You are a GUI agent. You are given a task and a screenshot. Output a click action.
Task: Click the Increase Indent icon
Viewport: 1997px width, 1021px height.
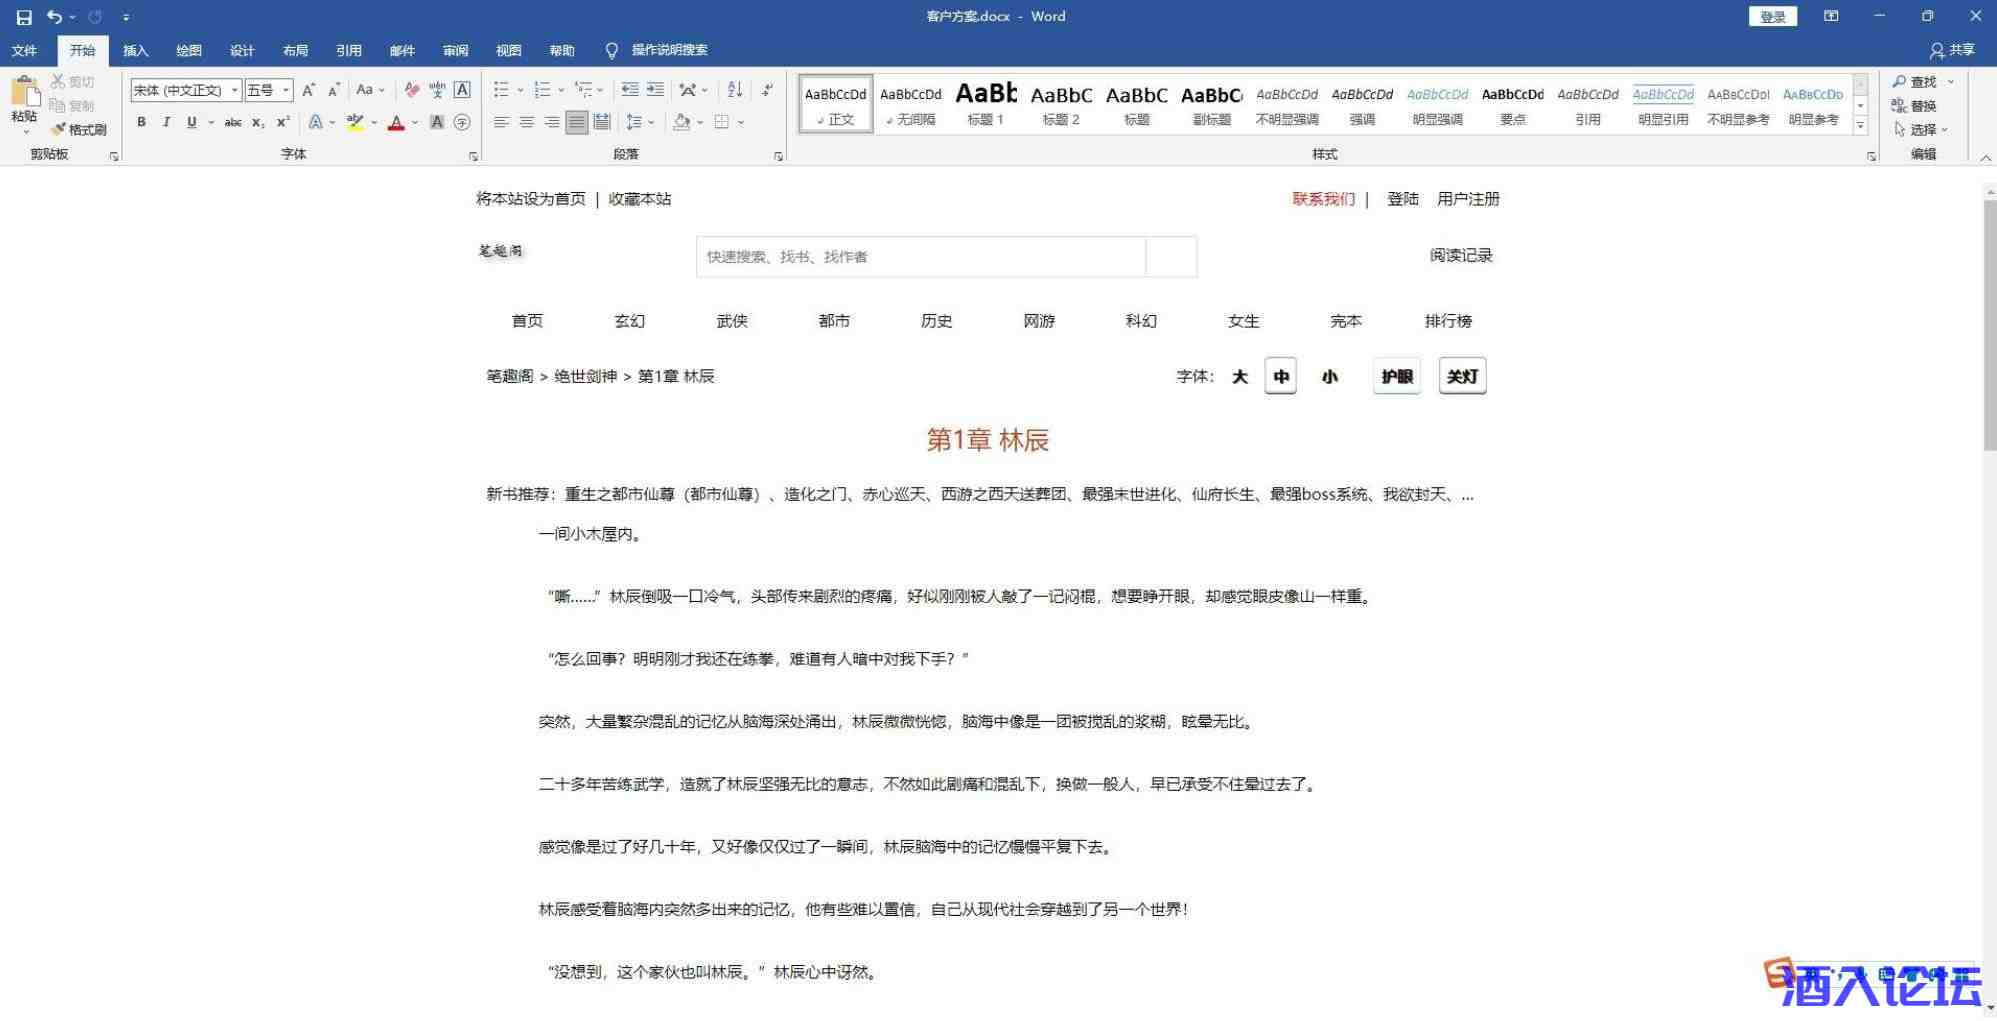pyautogui.click(x=655, y=90)
